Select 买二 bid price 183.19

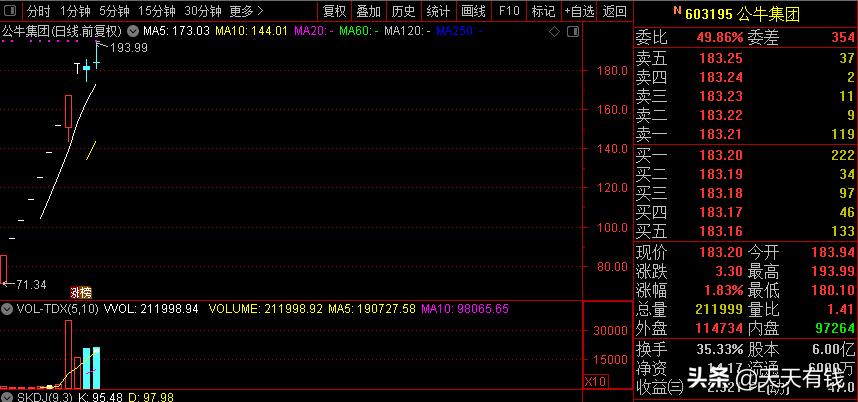pyautogui.click(x=721, y=174)
